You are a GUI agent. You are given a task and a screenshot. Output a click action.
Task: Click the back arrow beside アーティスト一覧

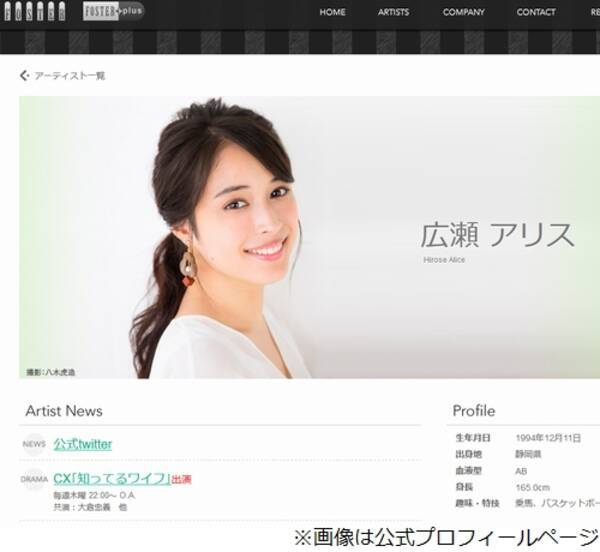[x=25, y=75]
